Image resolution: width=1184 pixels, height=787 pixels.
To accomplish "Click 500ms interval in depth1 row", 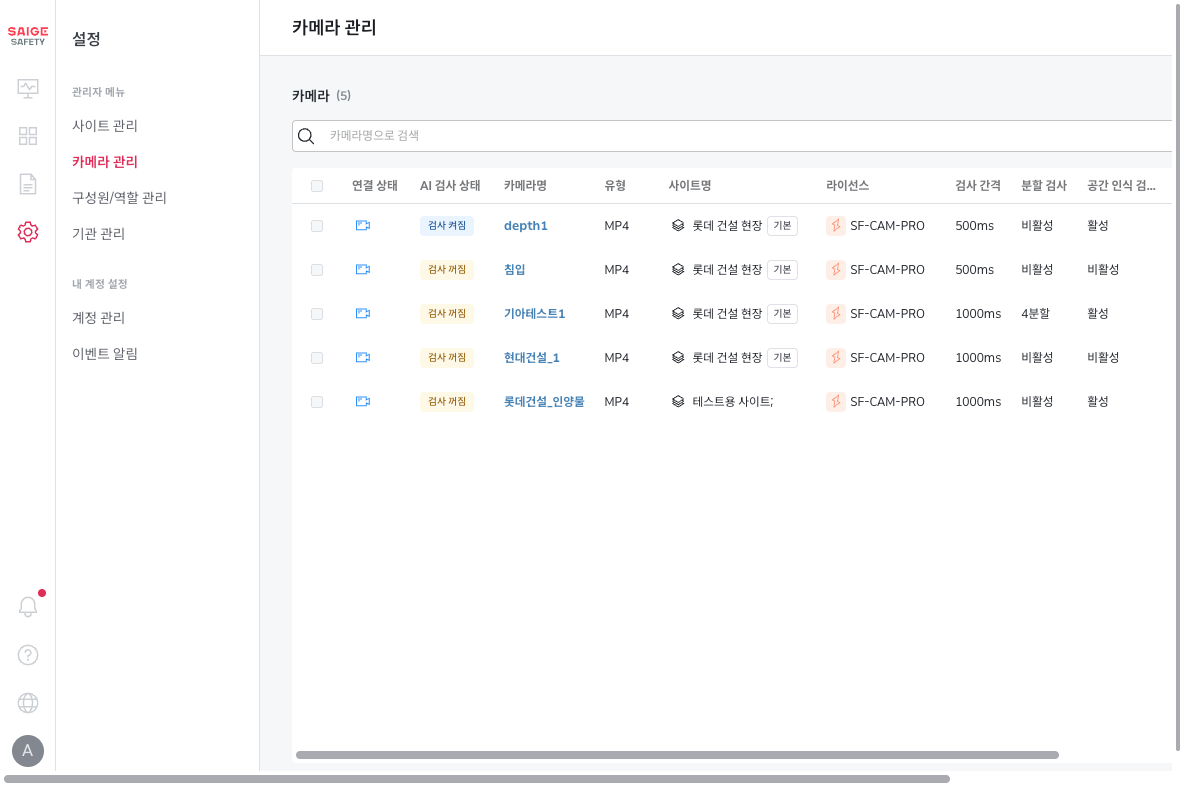I will [x=975, y=226].
